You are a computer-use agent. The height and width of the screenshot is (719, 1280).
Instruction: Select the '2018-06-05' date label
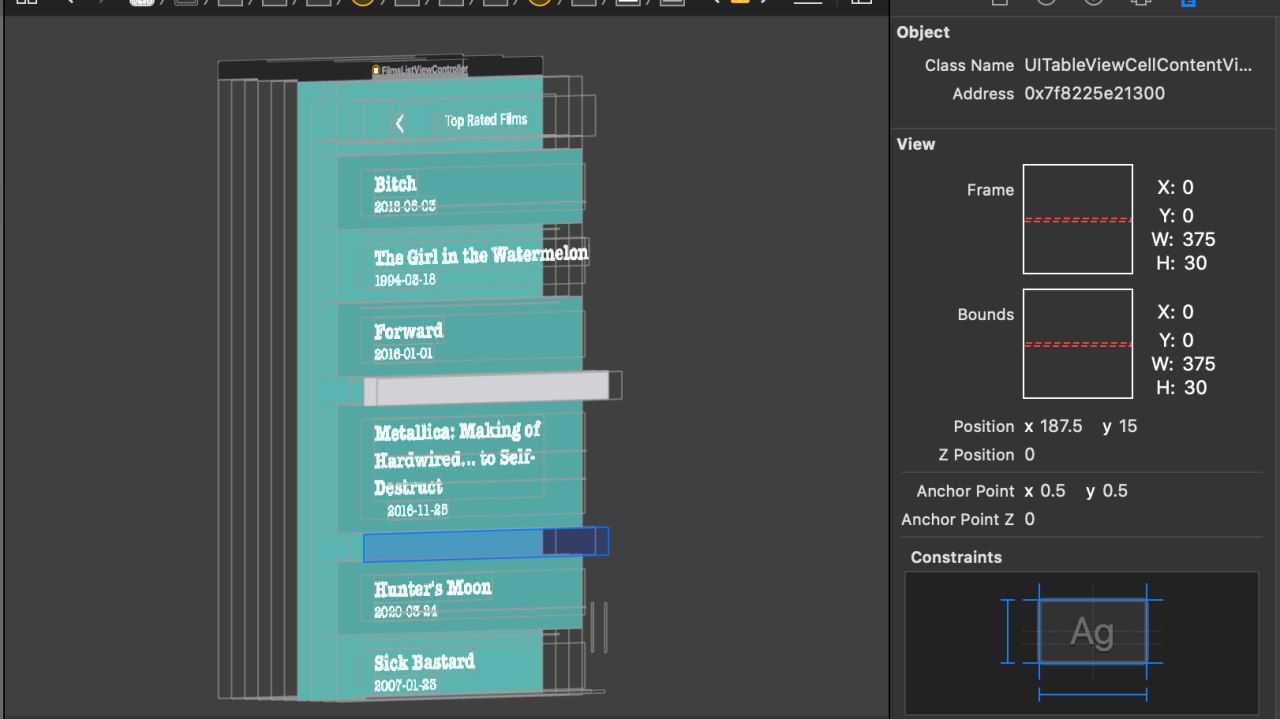[405, 206]
